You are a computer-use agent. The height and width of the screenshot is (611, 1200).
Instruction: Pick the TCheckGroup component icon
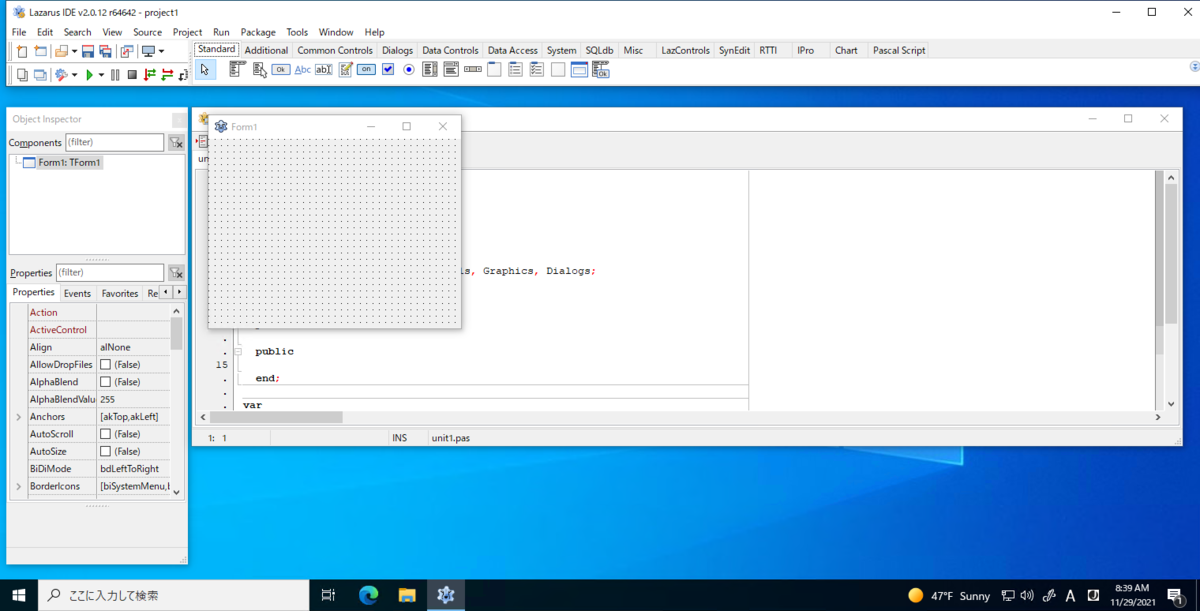point(537,70)
